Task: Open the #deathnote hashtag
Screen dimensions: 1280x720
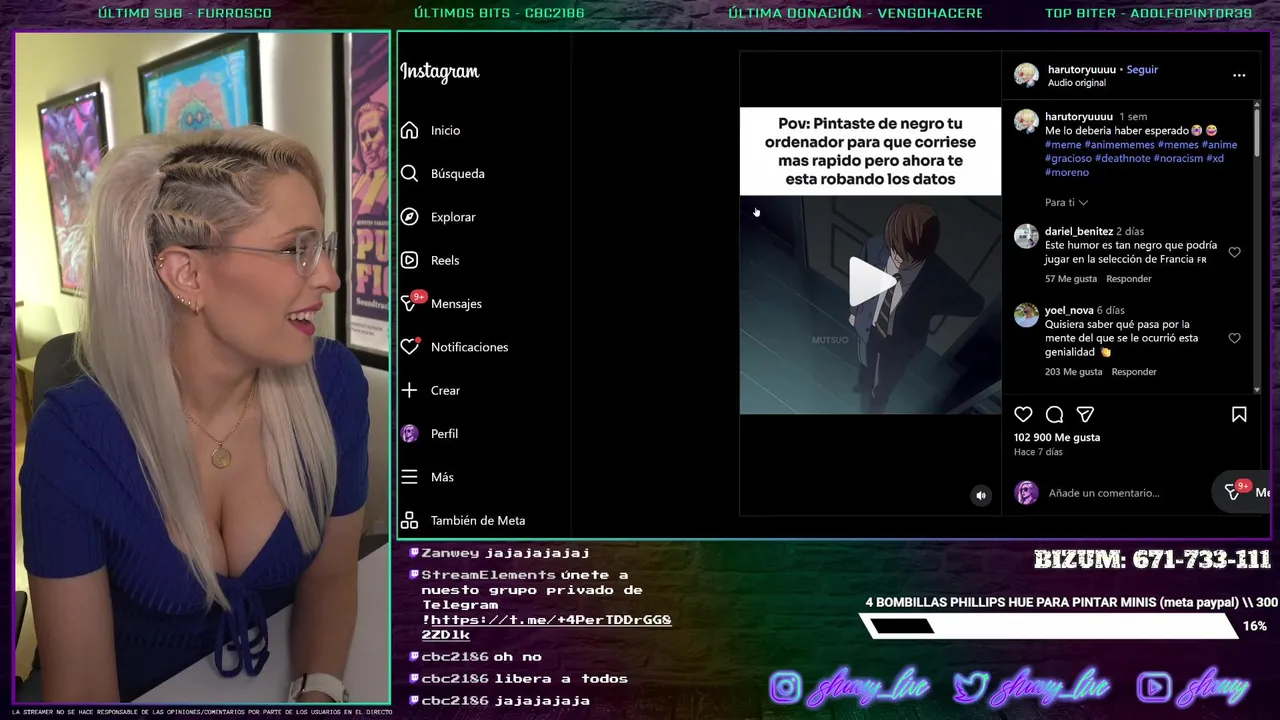Action: tap(1122, 158)
